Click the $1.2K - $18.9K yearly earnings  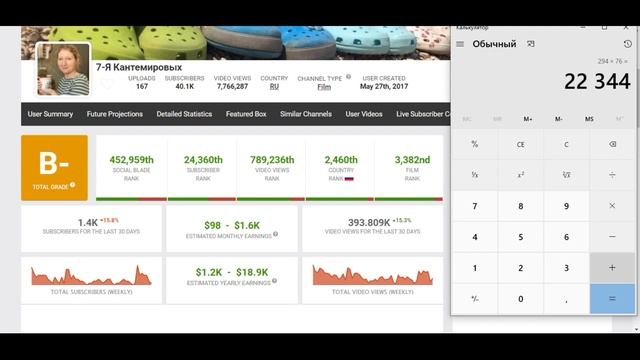click(x=232, y=272)
